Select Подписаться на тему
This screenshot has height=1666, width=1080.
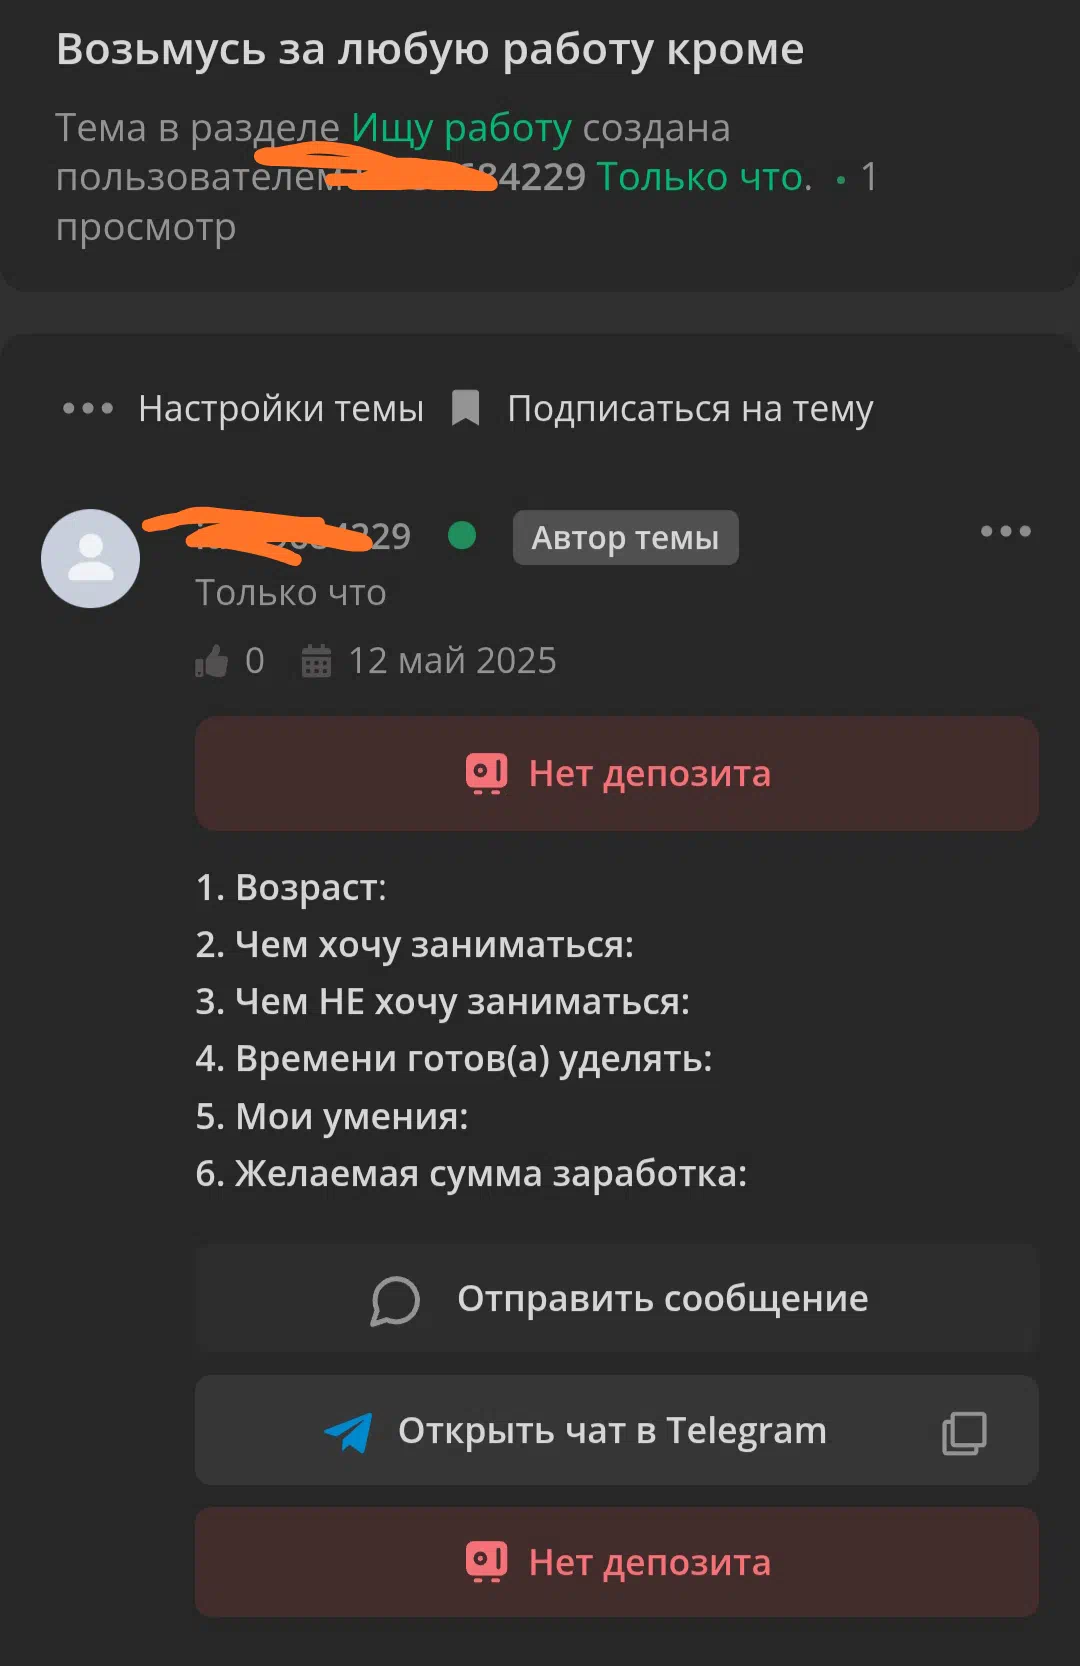pos(690,409)
